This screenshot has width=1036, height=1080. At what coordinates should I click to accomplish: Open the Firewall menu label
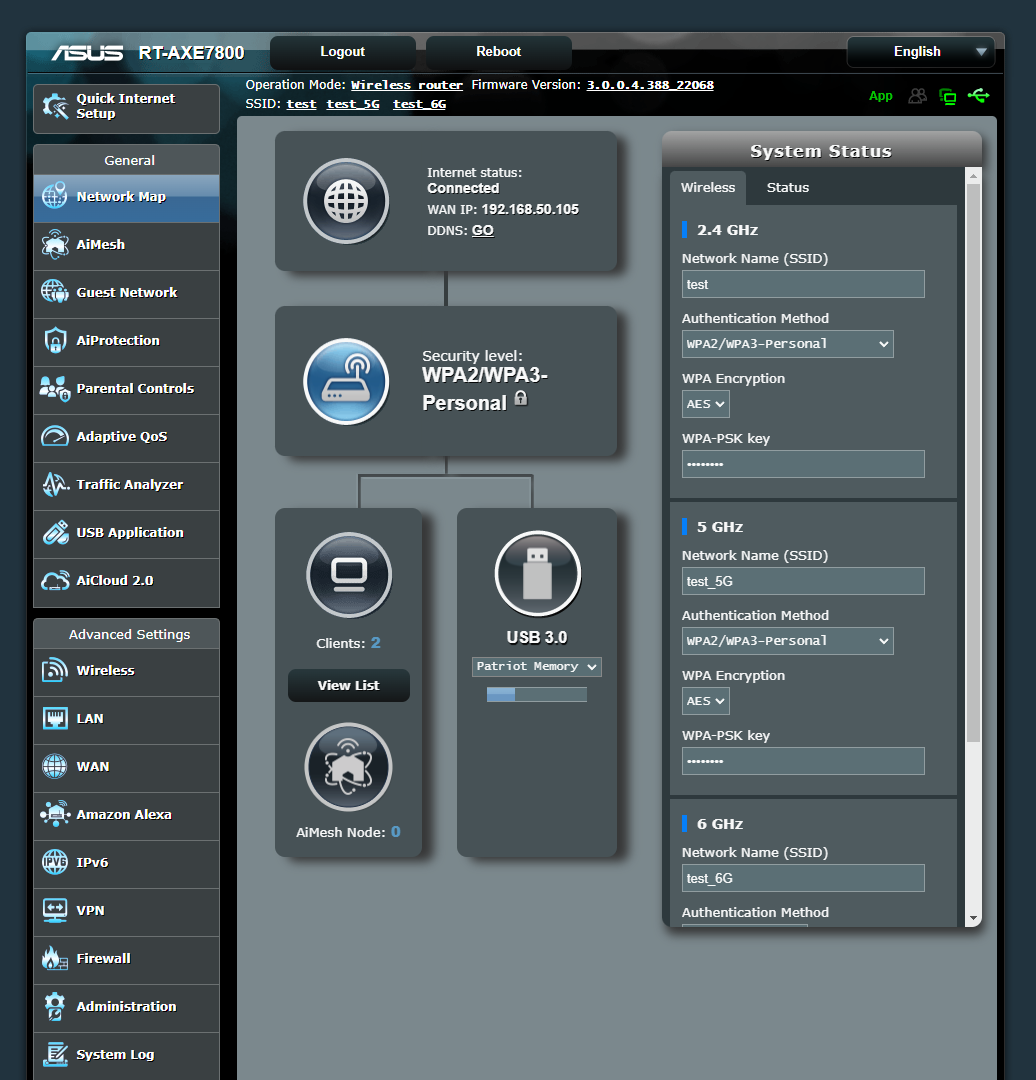pyautogui.click(x=103, y=958)
